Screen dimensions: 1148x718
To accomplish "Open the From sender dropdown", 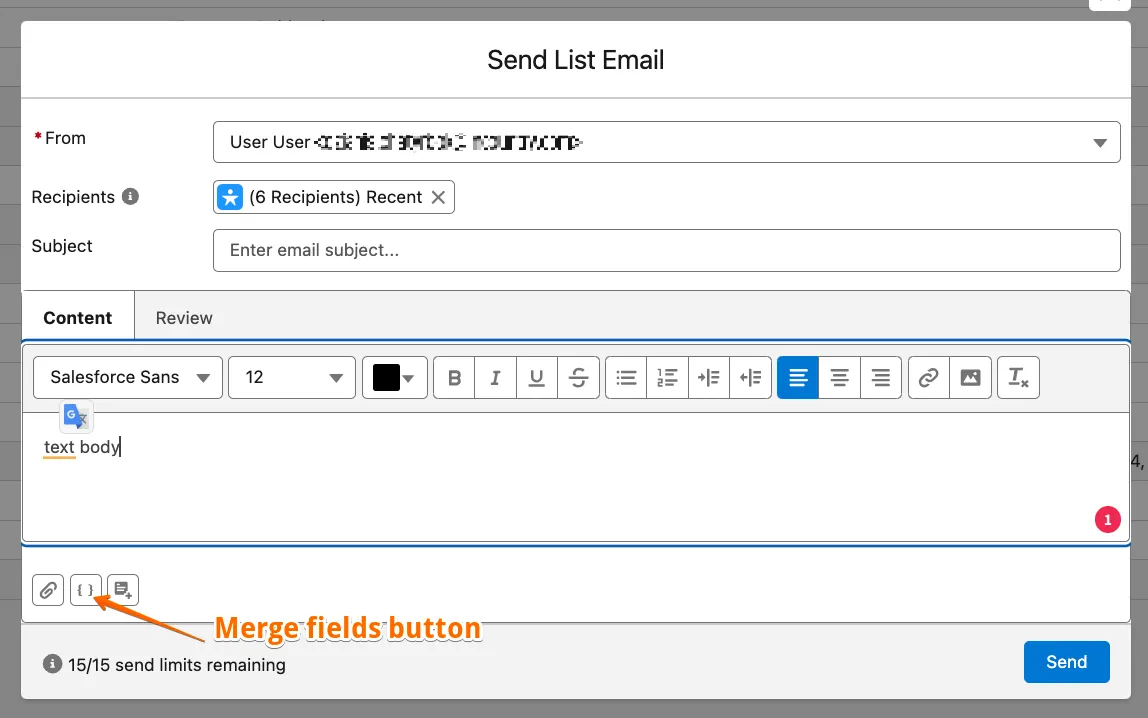I will pyautogui.click(x=666, y=142).
